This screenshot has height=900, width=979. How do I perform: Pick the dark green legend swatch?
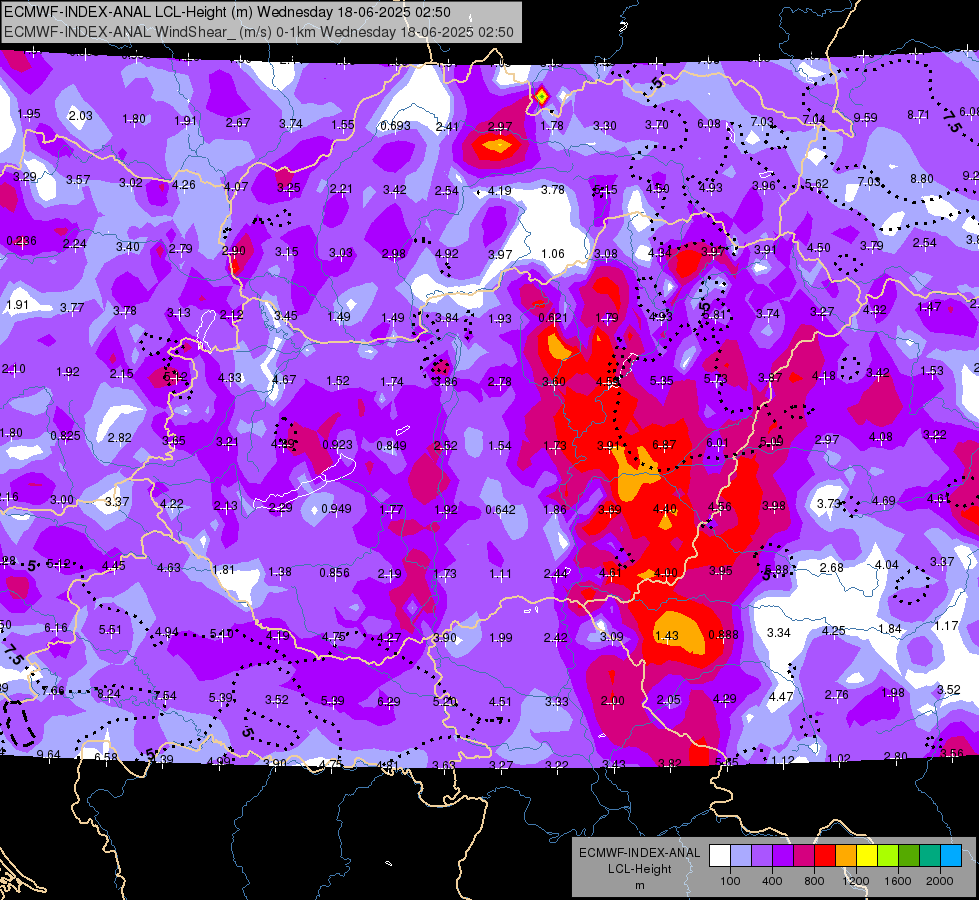[x=909, y=856]
